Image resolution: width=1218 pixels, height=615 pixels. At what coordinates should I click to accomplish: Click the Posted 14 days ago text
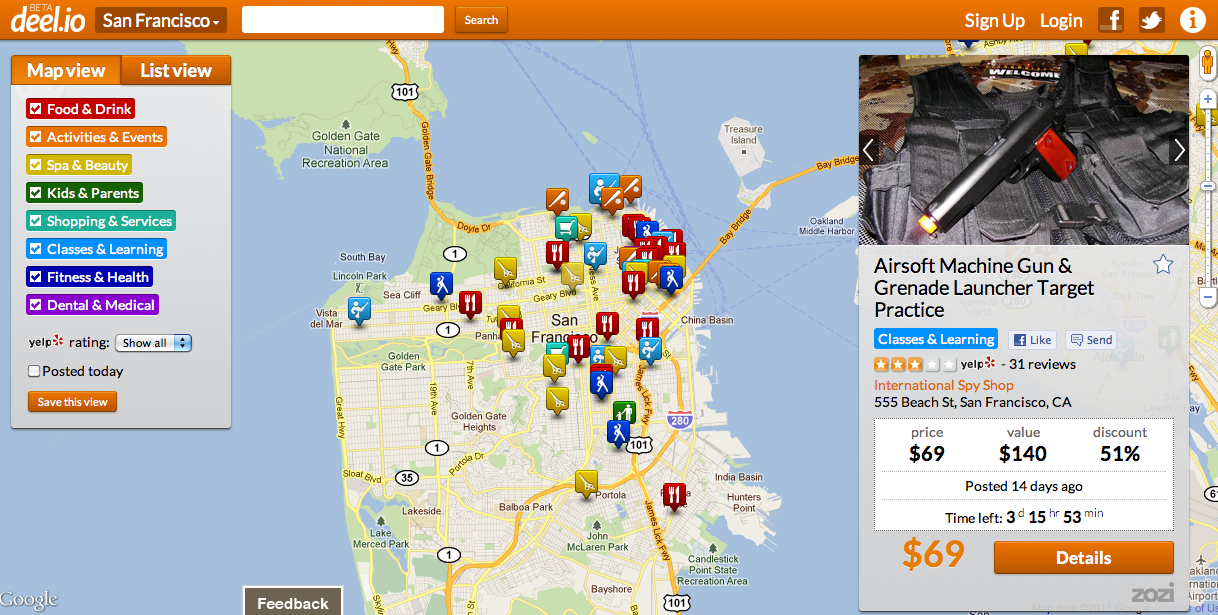1024,486
